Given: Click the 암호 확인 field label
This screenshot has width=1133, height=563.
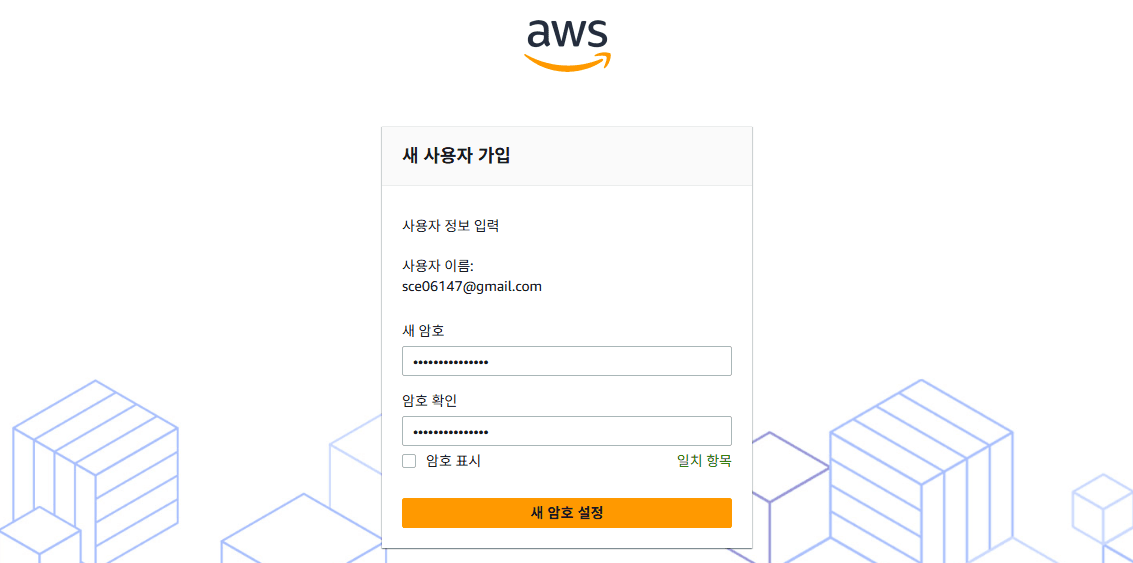Looking at the screenshot, I should [429, 400].
